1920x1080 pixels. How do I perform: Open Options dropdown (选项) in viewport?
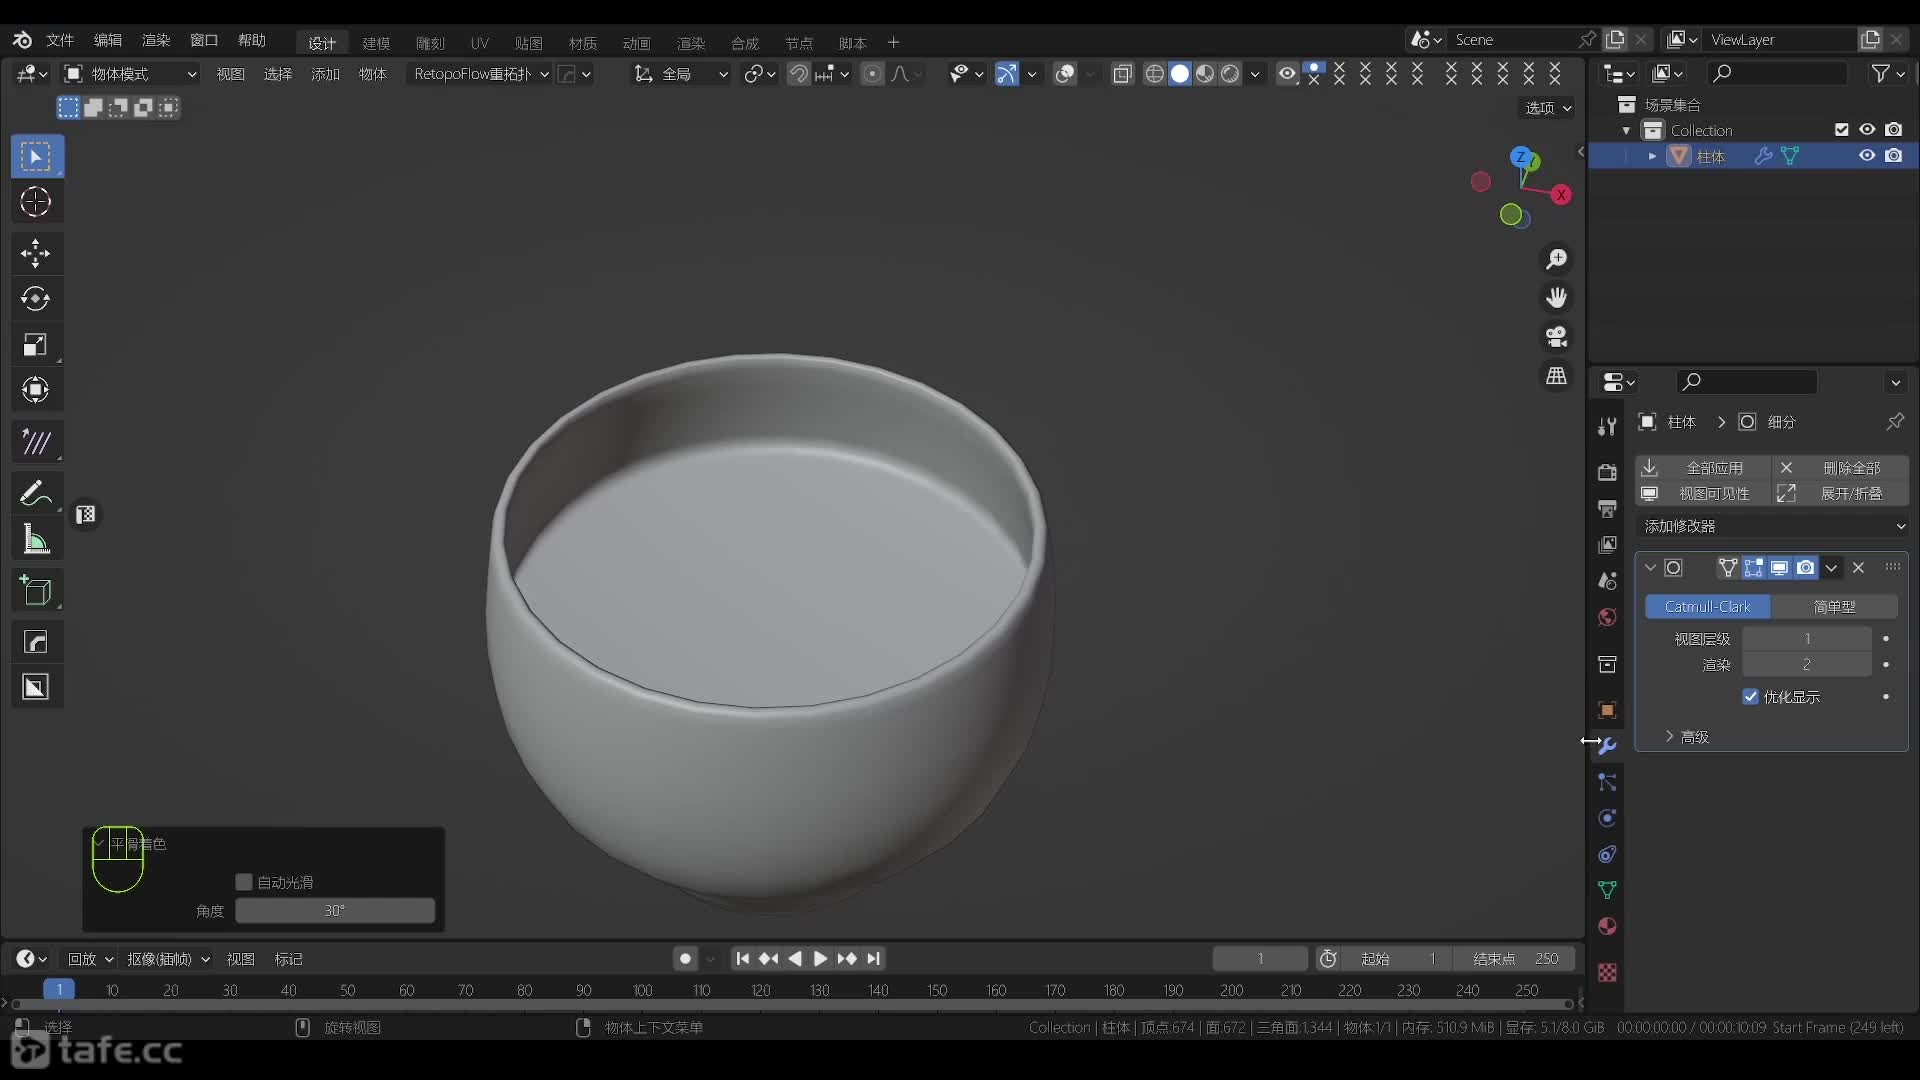click(x=1548, y=108)
